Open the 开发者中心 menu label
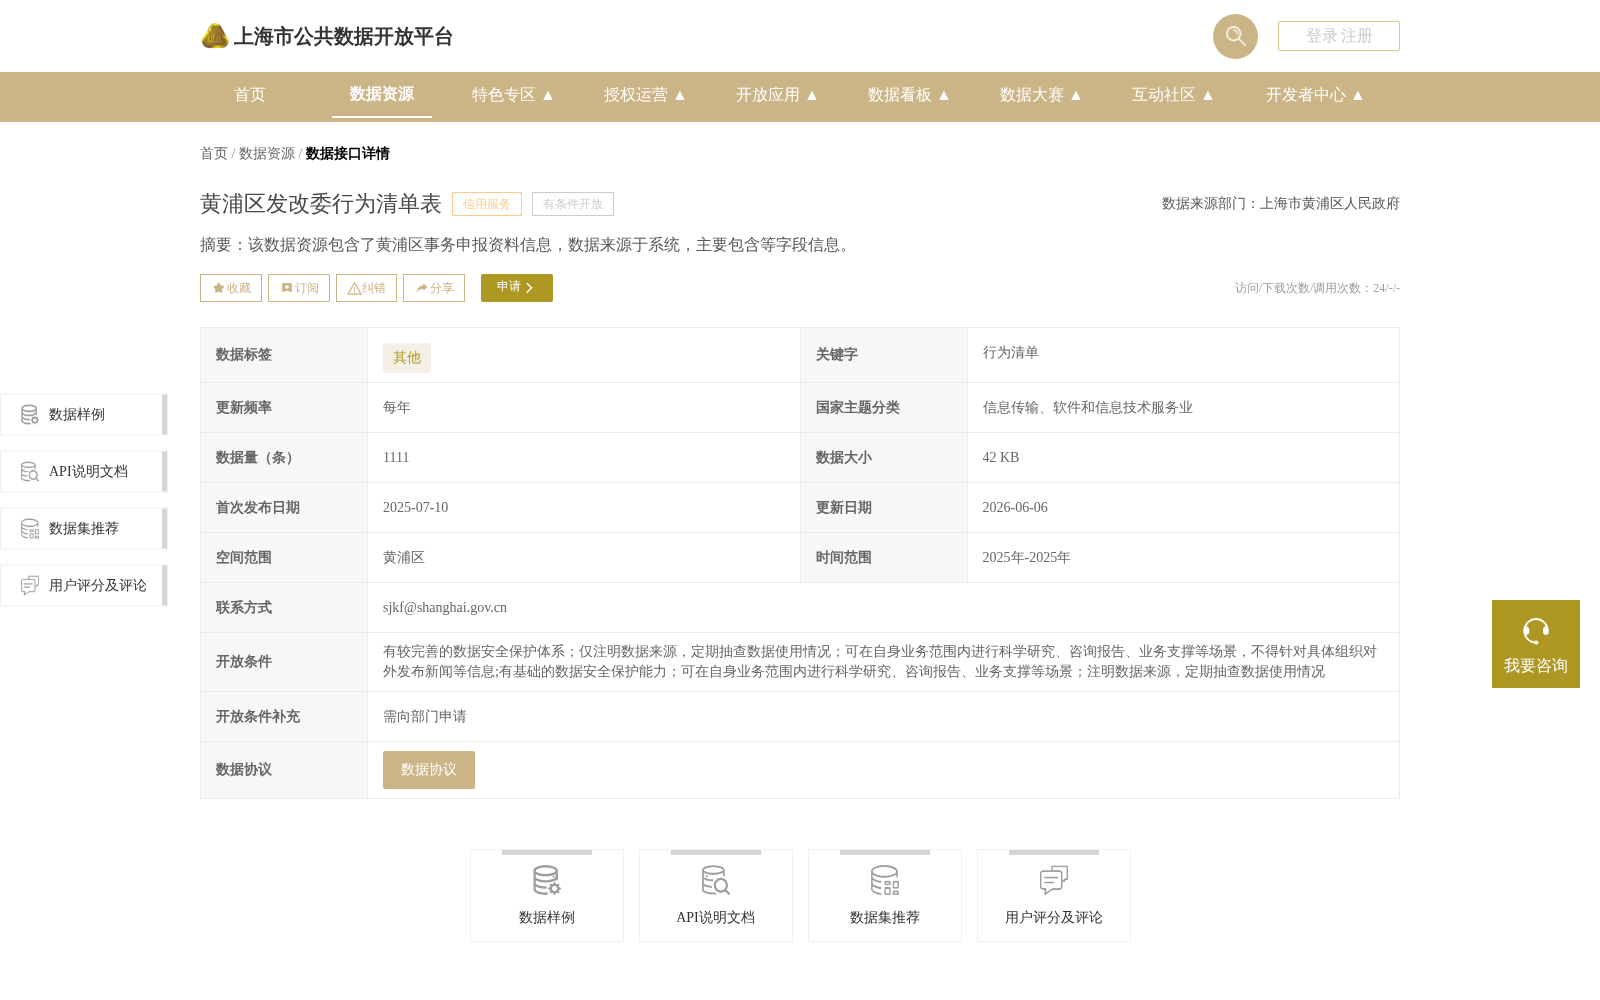Screen dimensions: 1600x1000 1306,95
